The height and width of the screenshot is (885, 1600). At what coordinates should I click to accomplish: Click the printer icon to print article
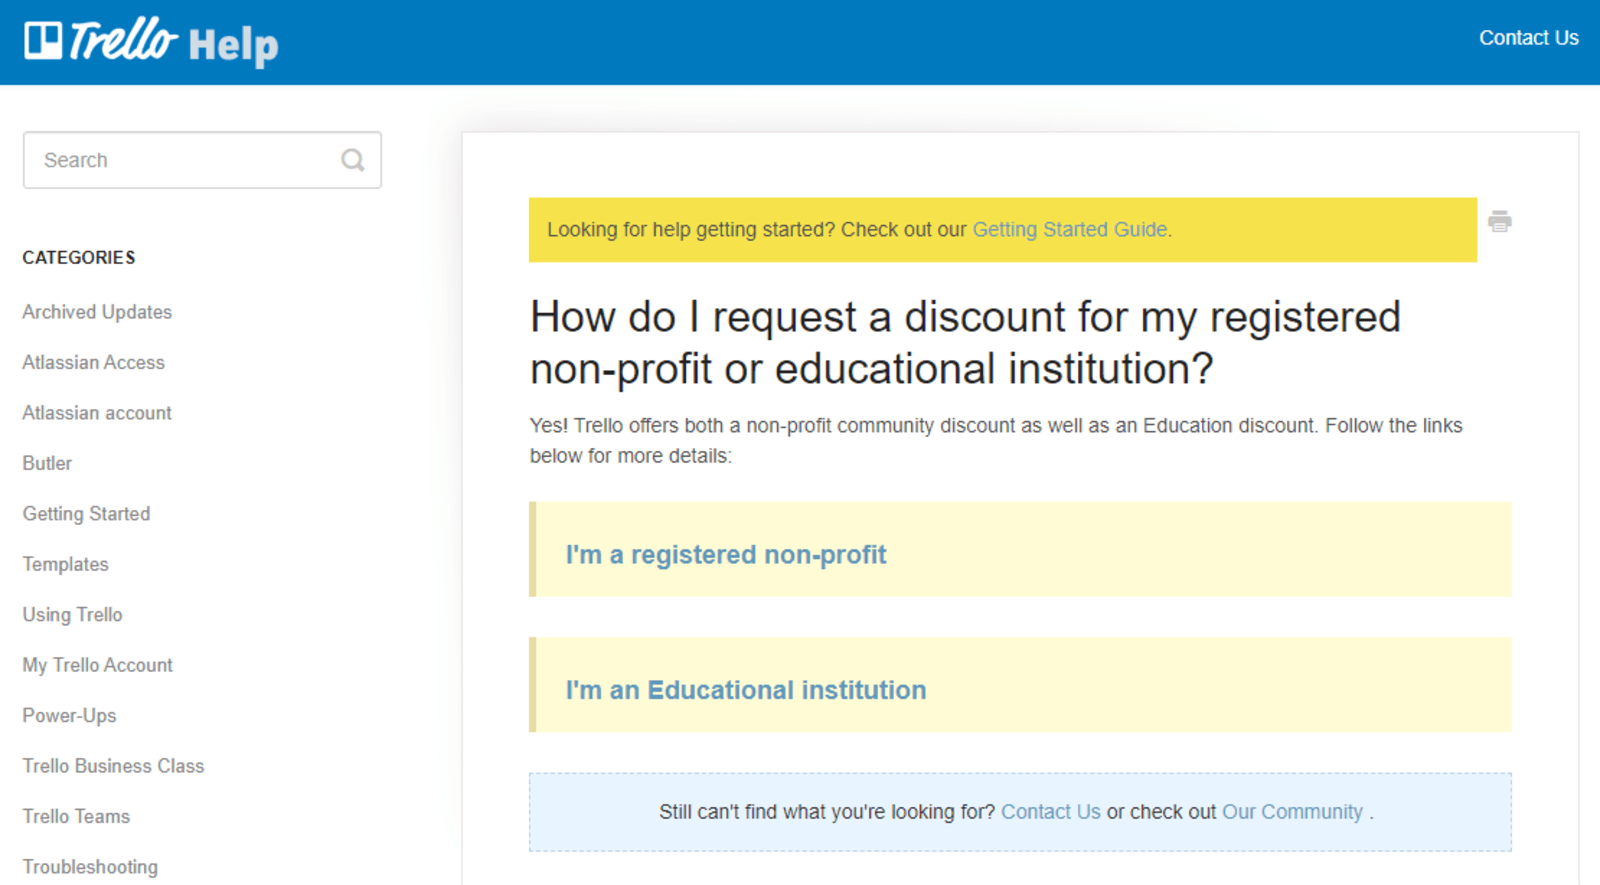tap(1500, 222)
